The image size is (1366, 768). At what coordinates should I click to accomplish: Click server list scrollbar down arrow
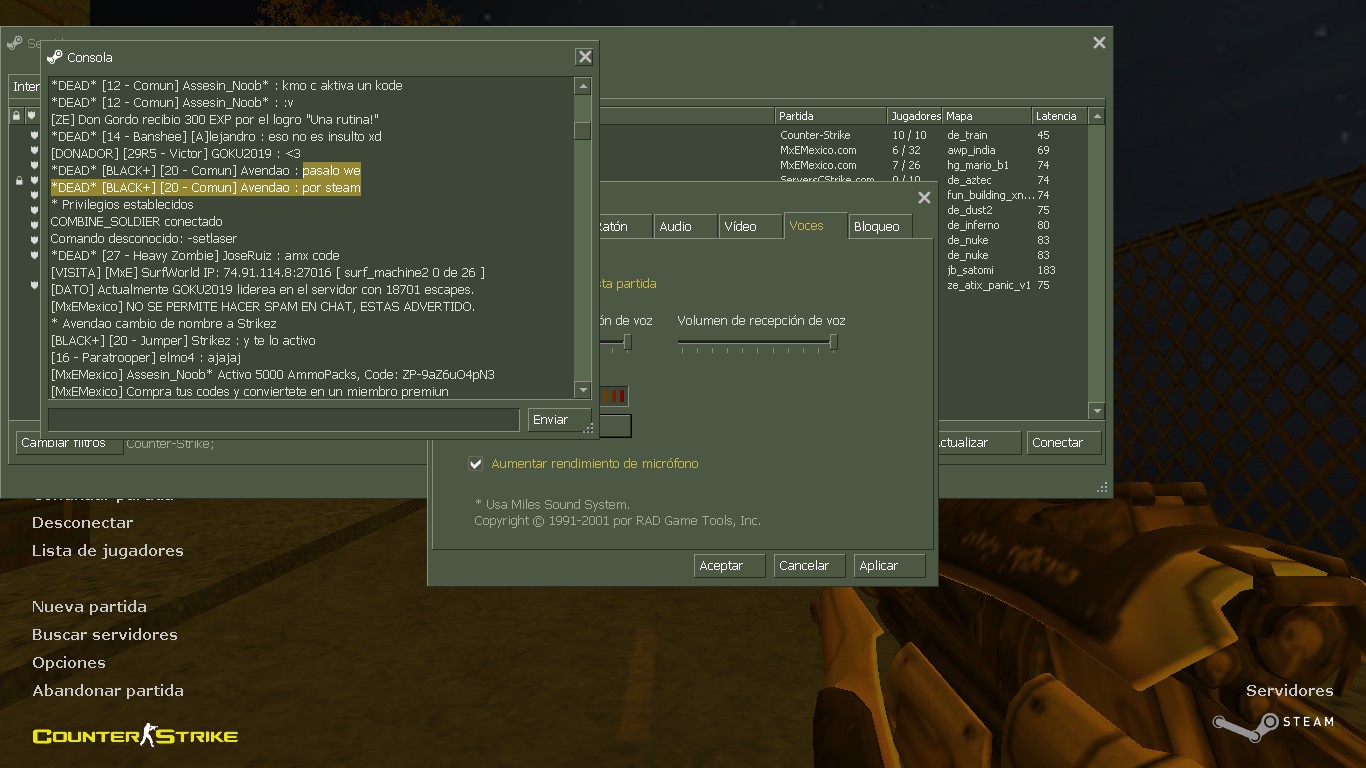pyautogui.click(x=1097, y=411)
